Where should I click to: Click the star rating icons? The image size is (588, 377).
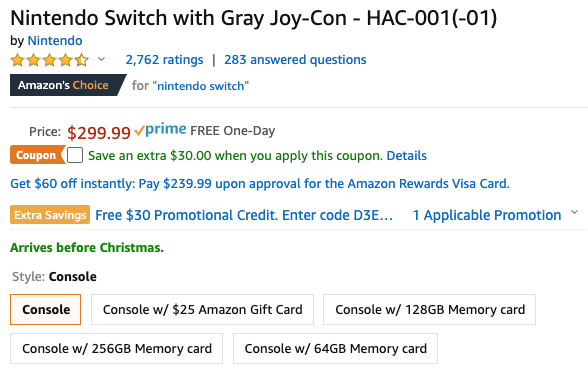(50, 60)
